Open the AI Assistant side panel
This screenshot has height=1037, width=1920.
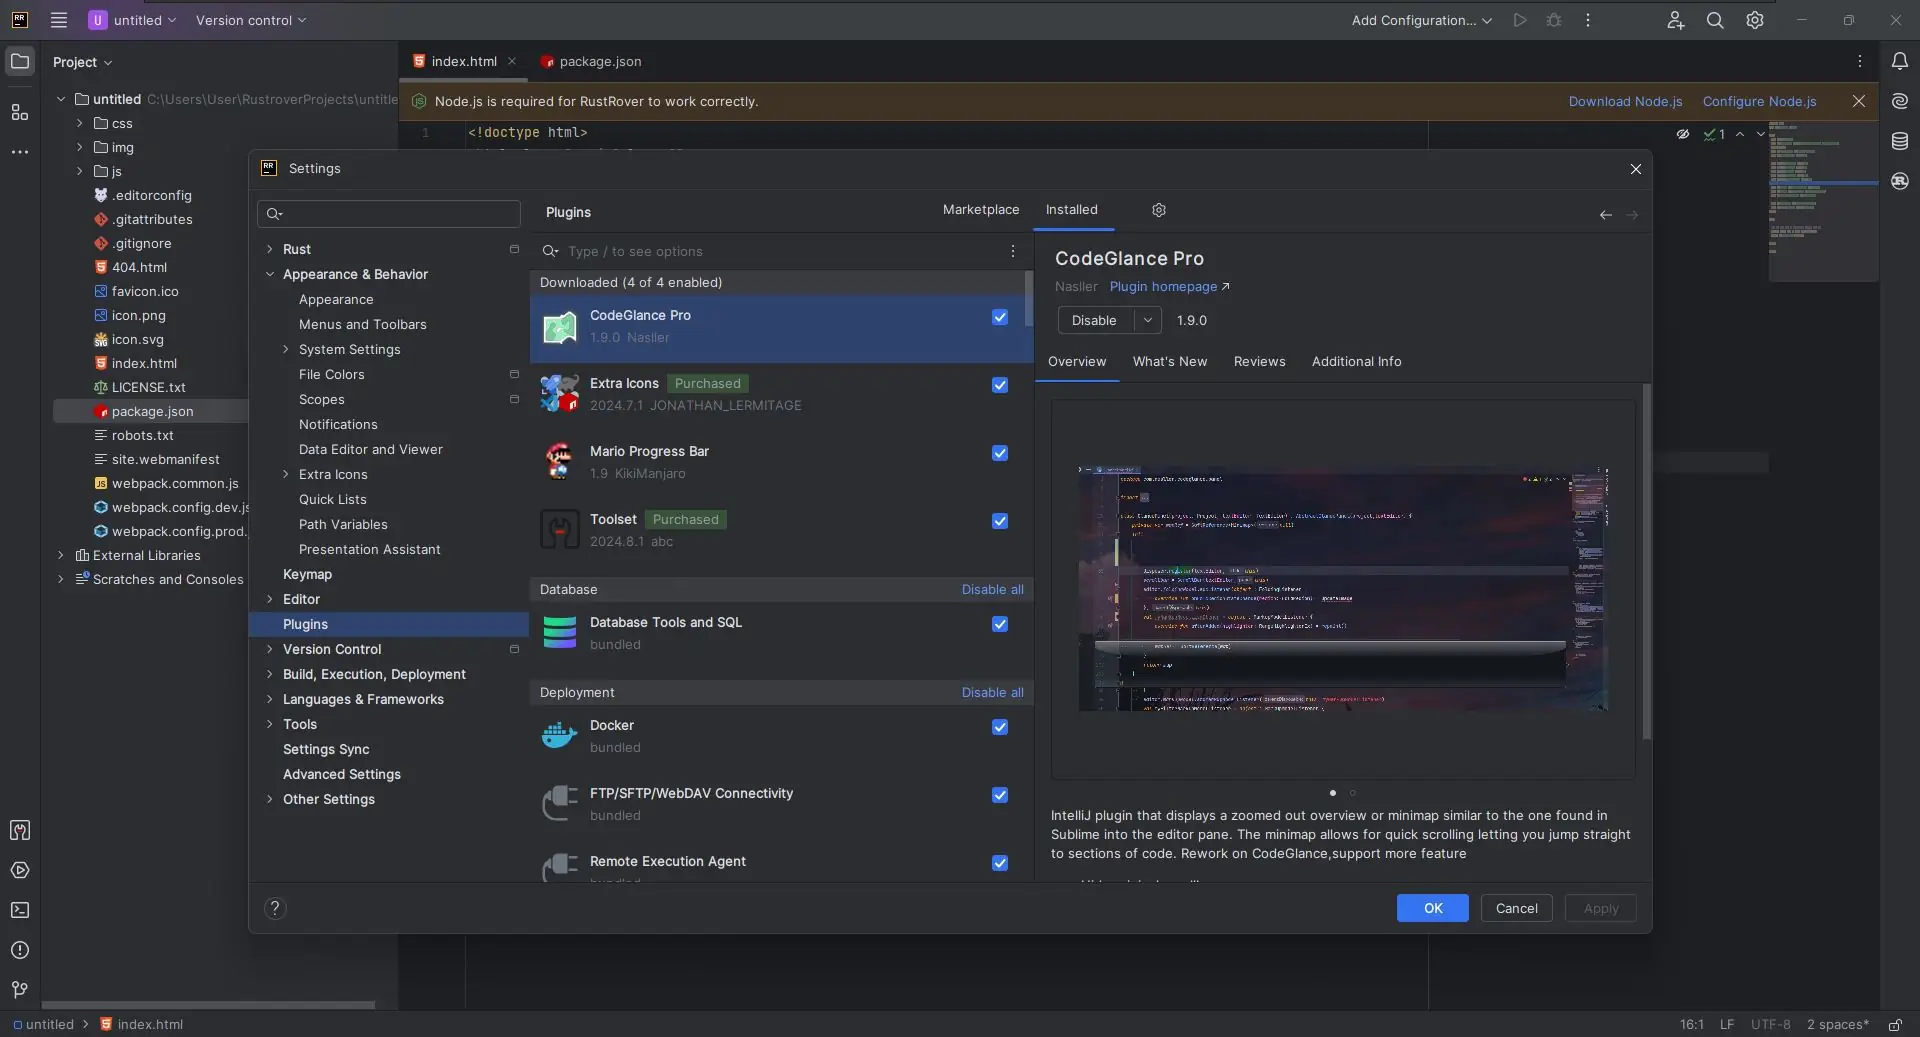coord(1900,101)
